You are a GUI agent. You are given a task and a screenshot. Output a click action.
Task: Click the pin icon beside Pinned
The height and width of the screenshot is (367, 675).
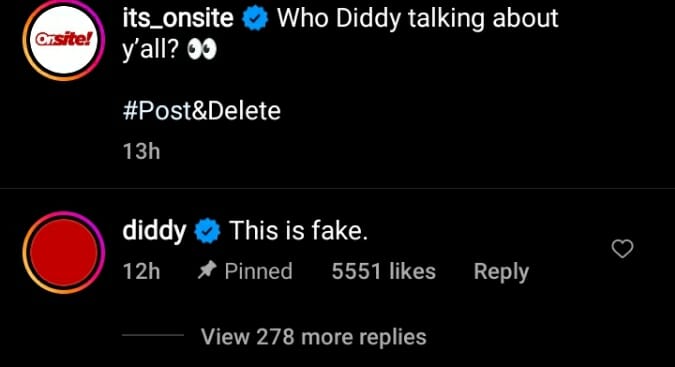point(207,271)
